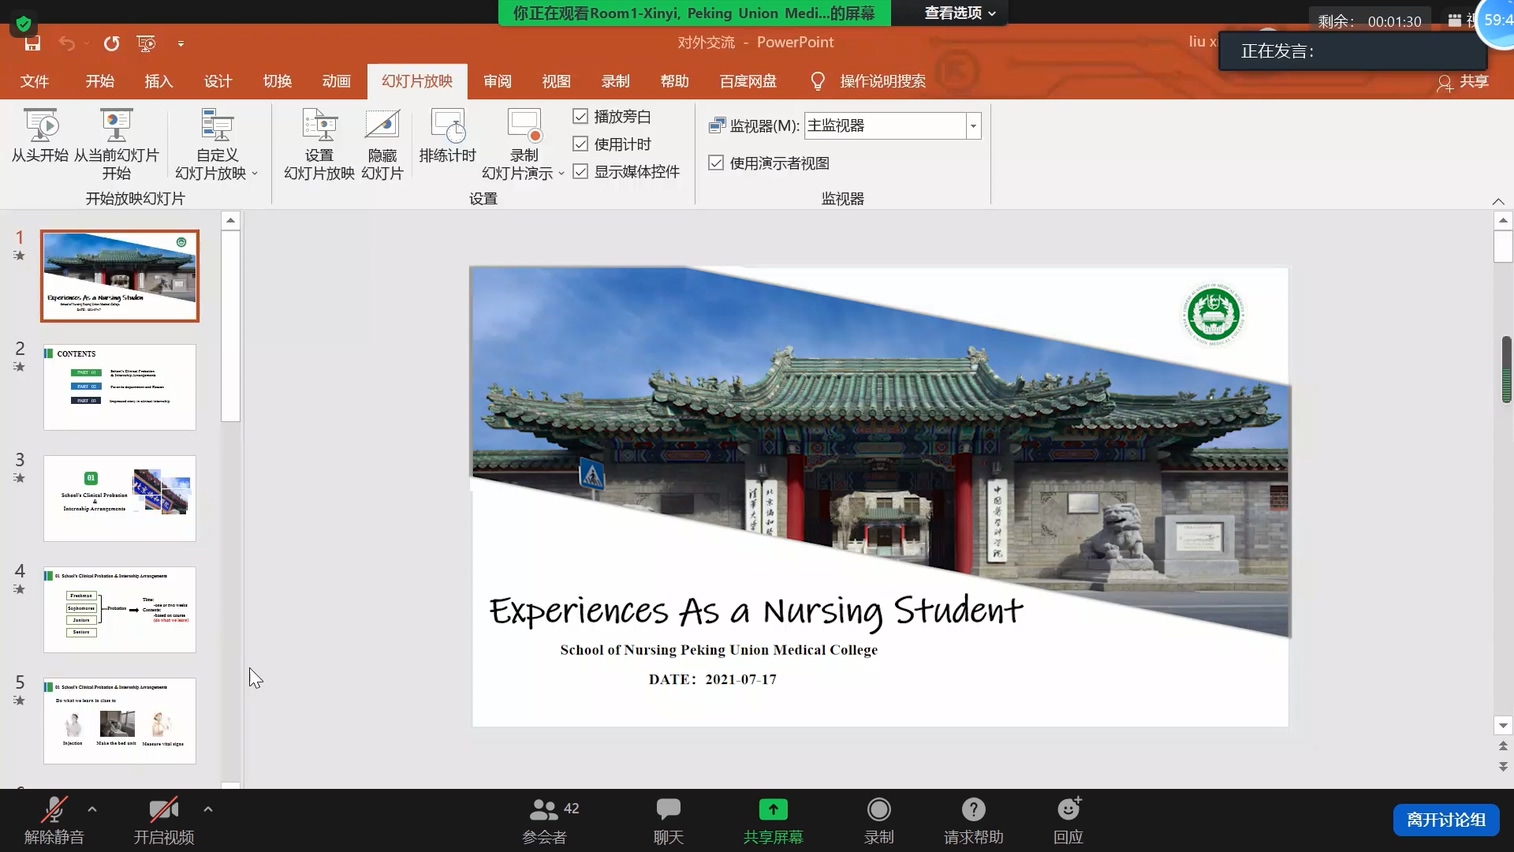Click the 共享屏幕 share screen icon
Viewport: 1514px width, 852px height.
(x=773, y=810)
